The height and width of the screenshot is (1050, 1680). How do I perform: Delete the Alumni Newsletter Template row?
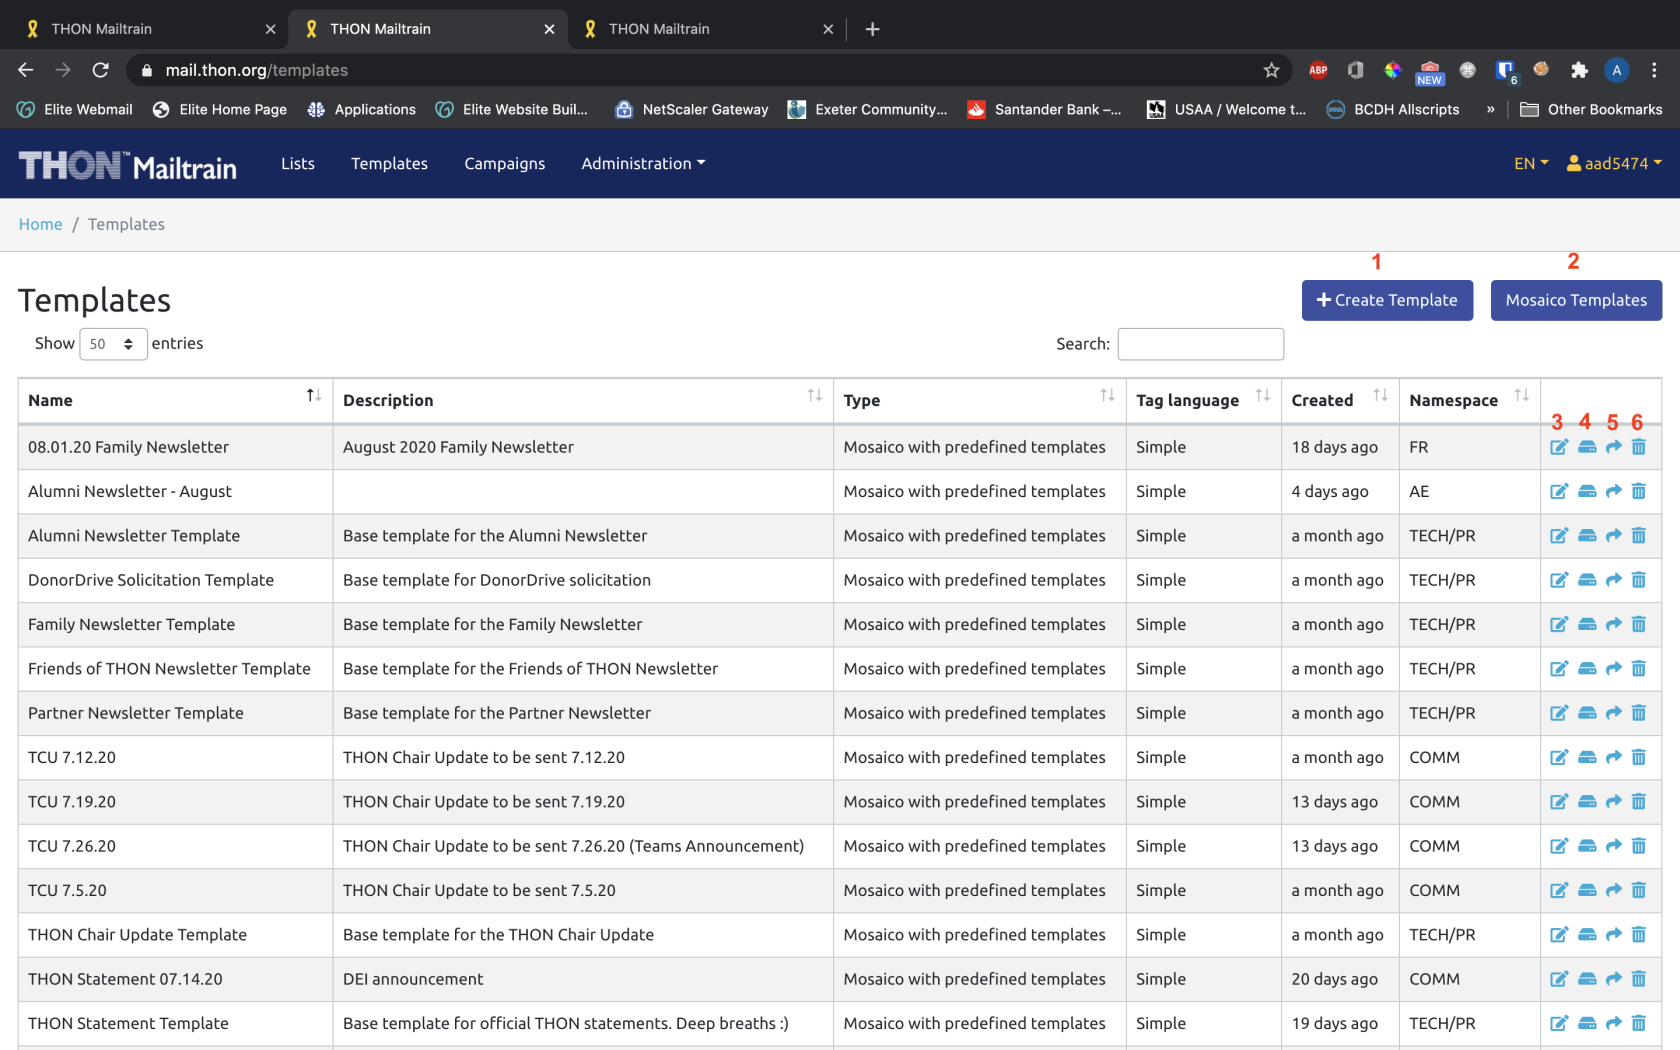pos(1639,536)
